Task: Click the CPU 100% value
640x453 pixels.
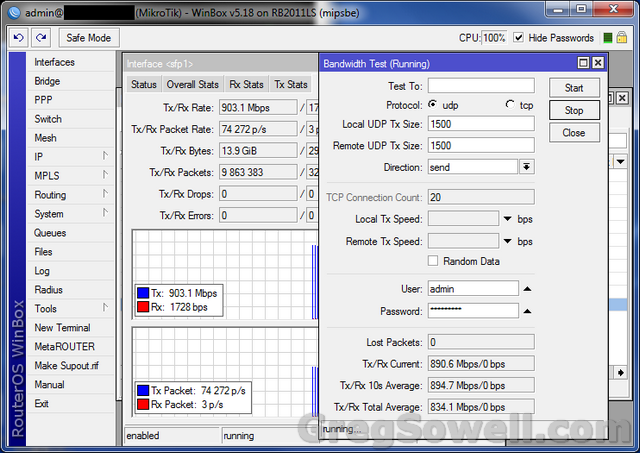Action: click(x=494, y=38)
